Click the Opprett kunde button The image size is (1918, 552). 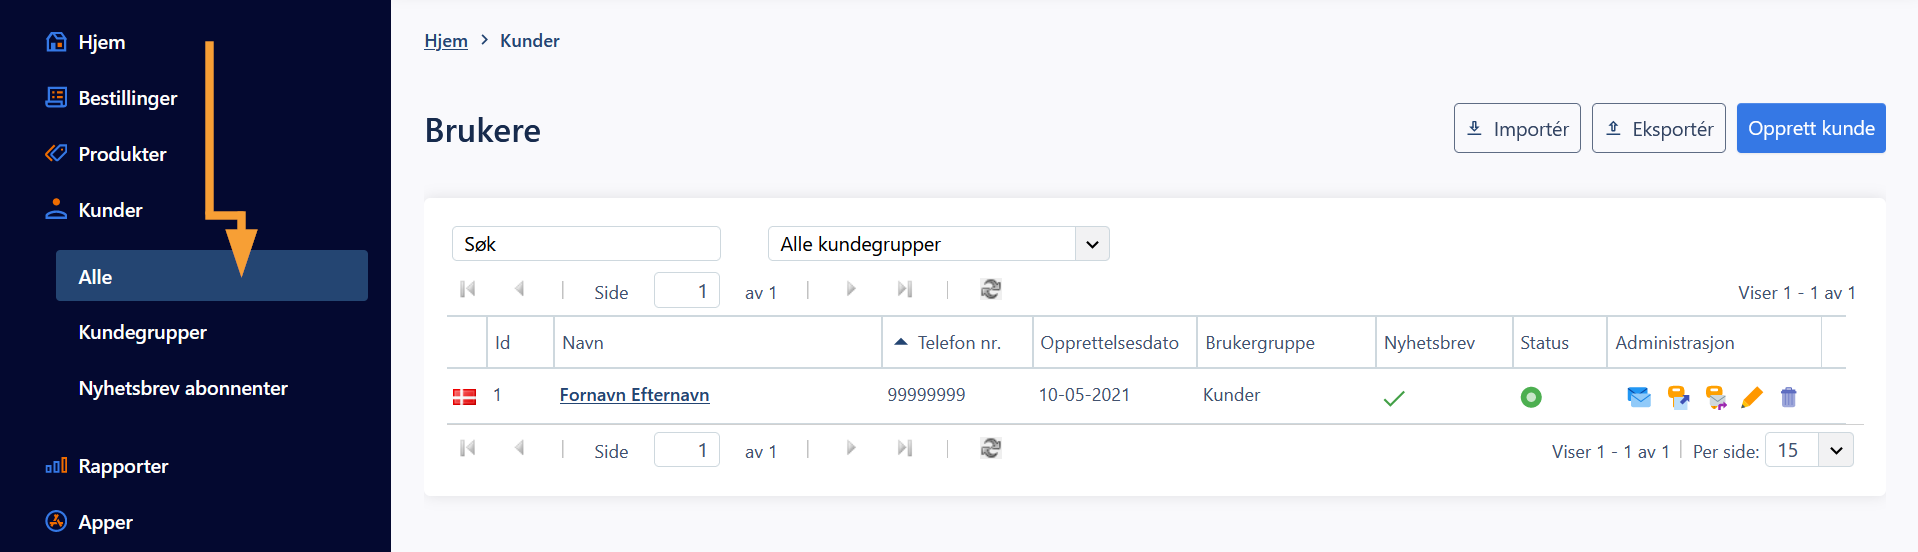click(1811, 128)
